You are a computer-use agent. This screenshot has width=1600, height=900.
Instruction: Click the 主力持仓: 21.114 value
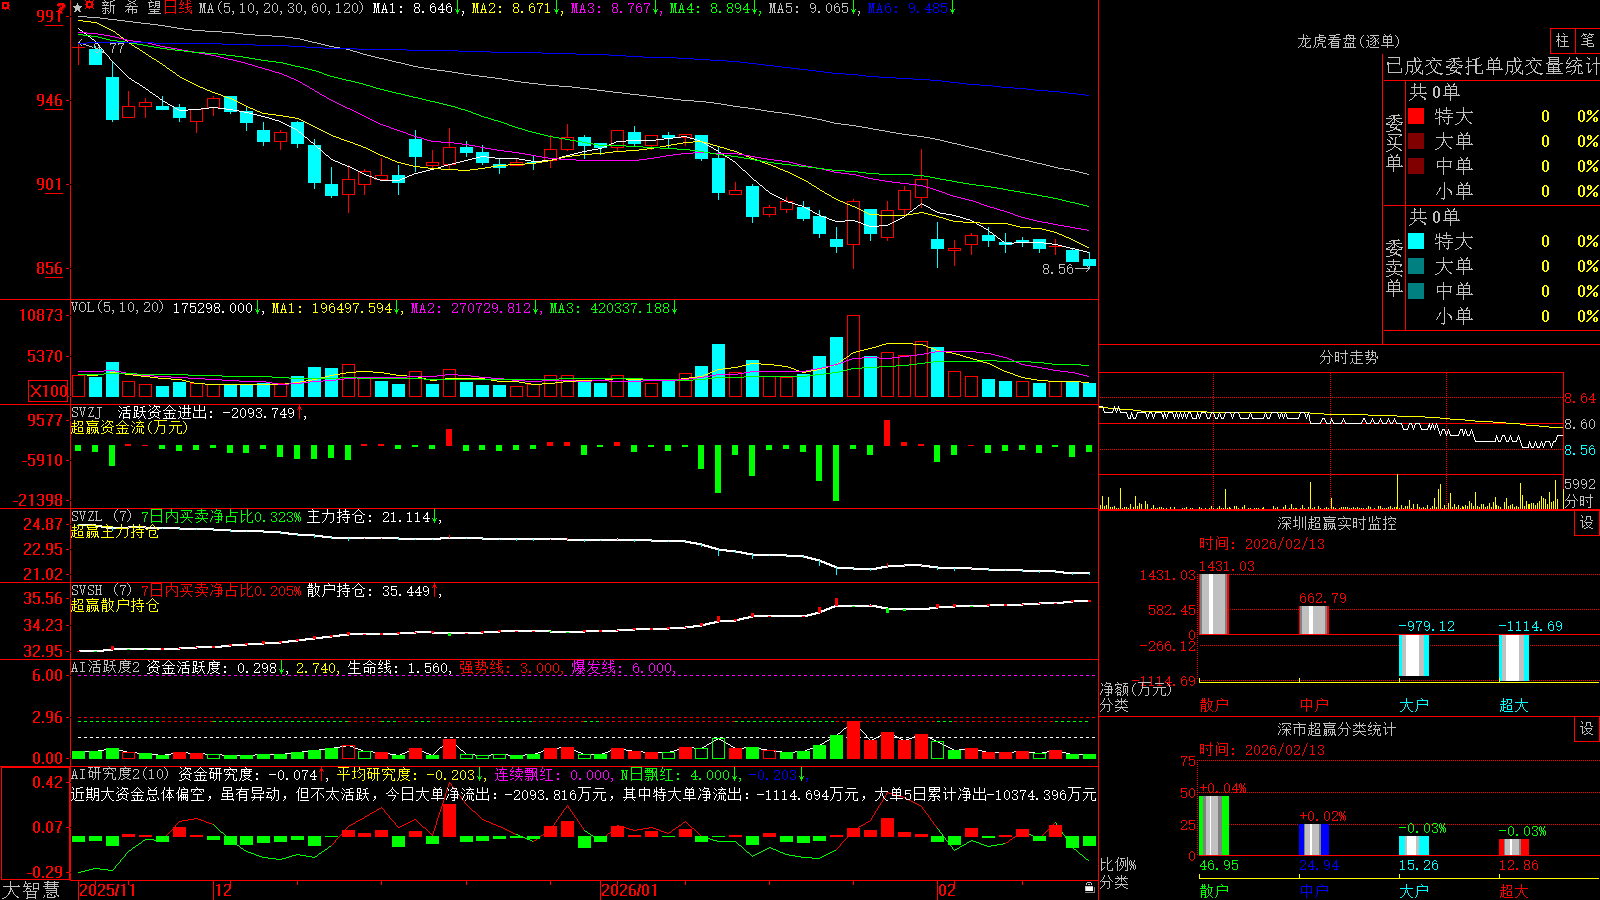(x=374, y=517)
